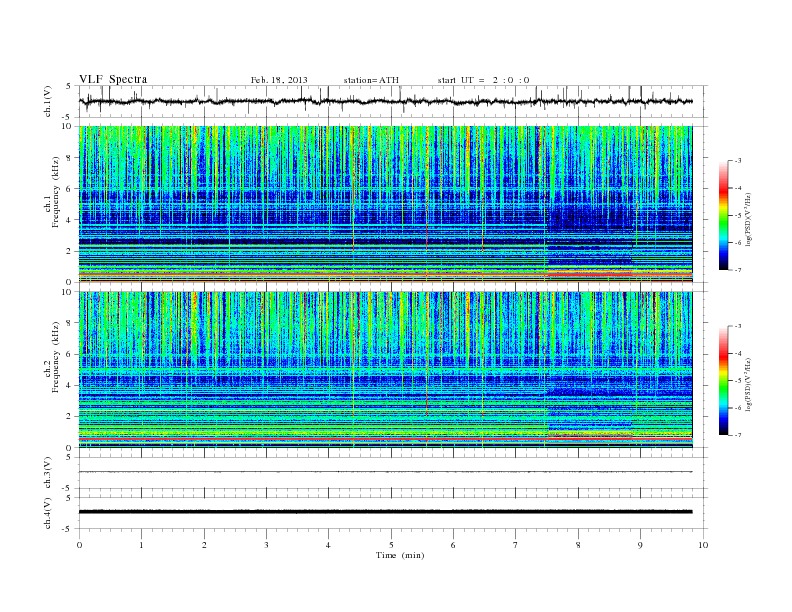
Task: Click the "VLF Spectra" plot title
Action: click(x=113, y=79)
